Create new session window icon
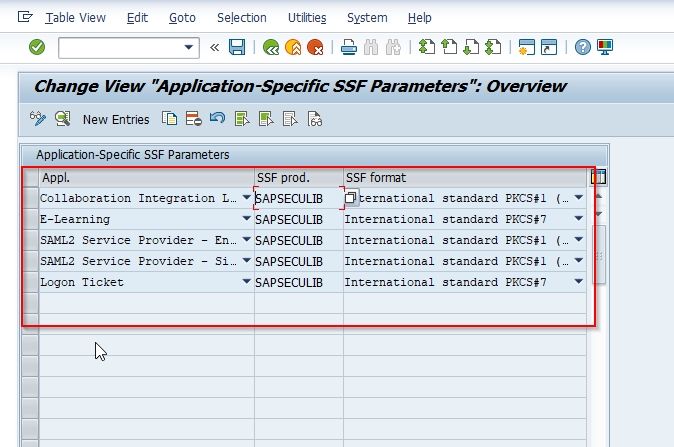 527,47
